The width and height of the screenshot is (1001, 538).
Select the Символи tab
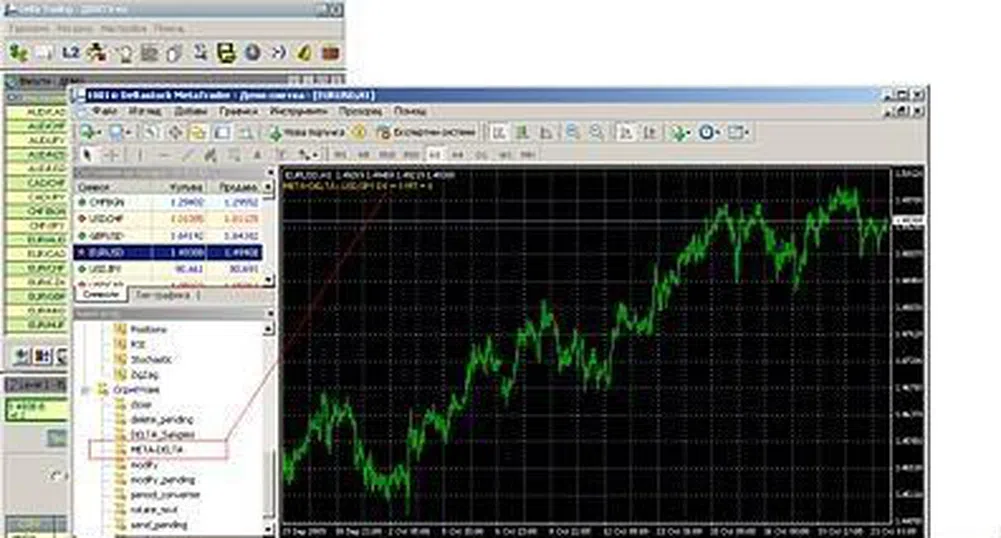point(101,294)
